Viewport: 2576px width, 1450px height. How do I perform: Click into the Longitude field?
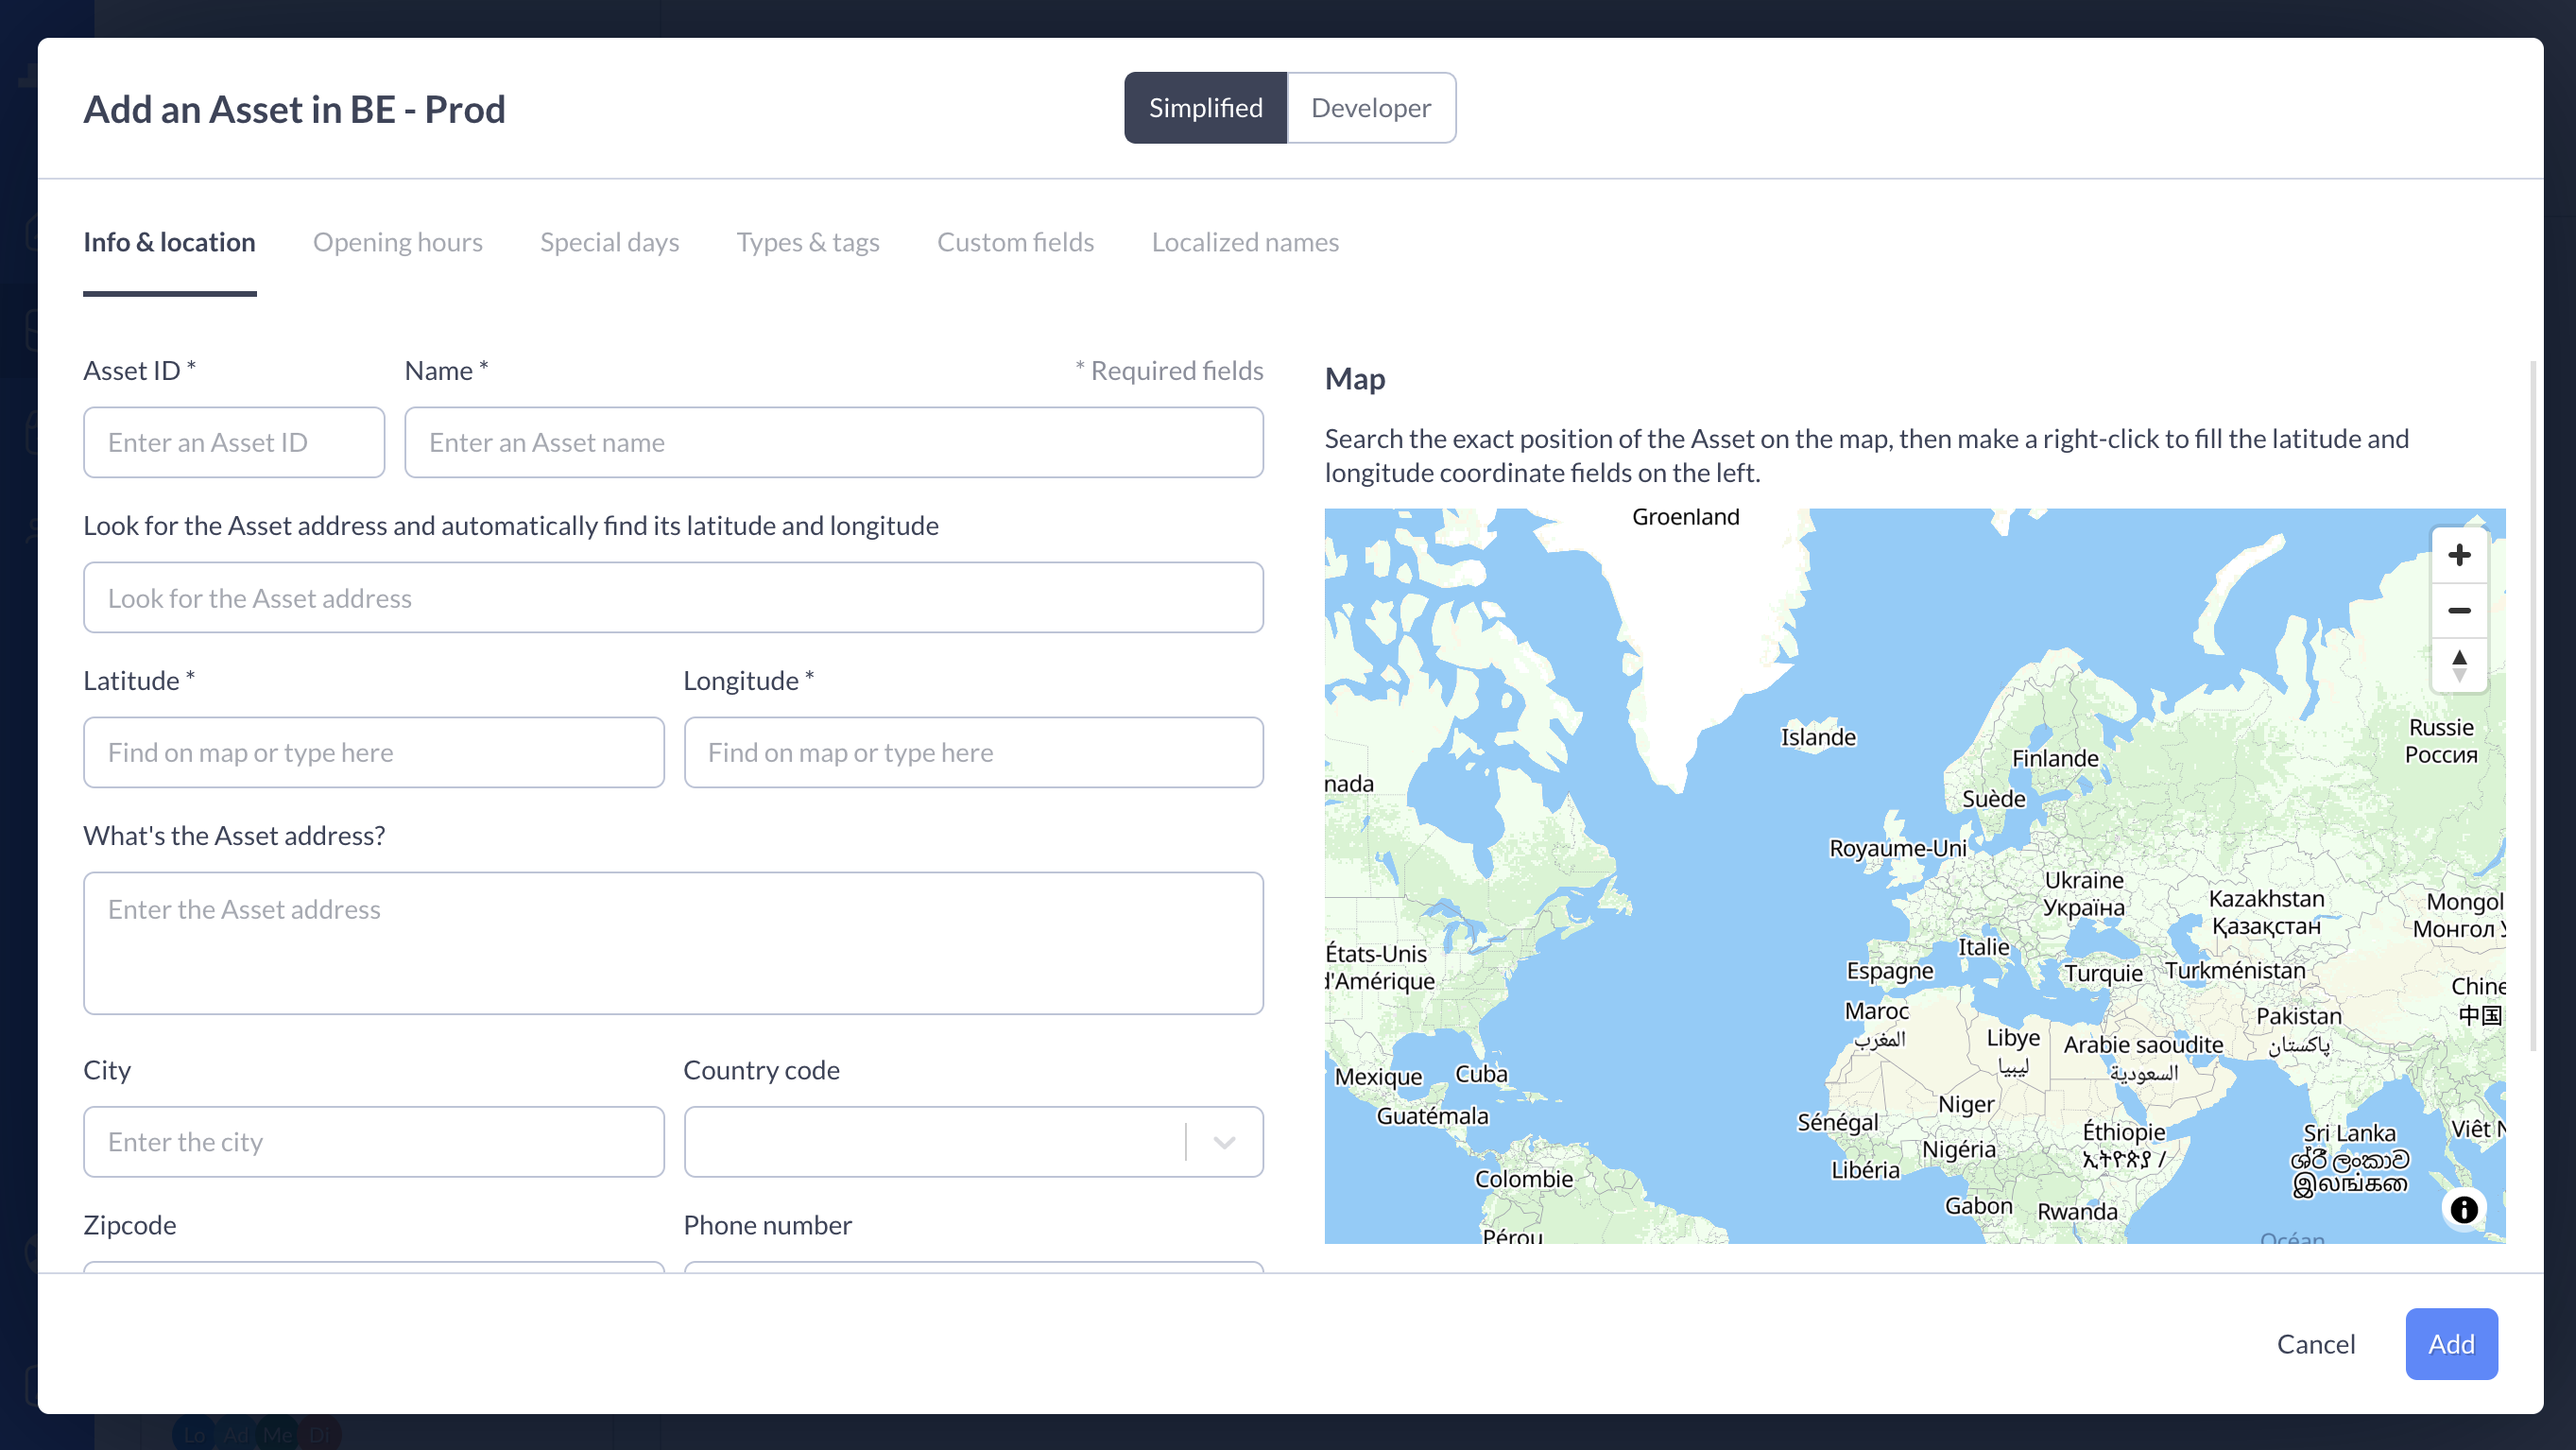click(x=973, y=752)
